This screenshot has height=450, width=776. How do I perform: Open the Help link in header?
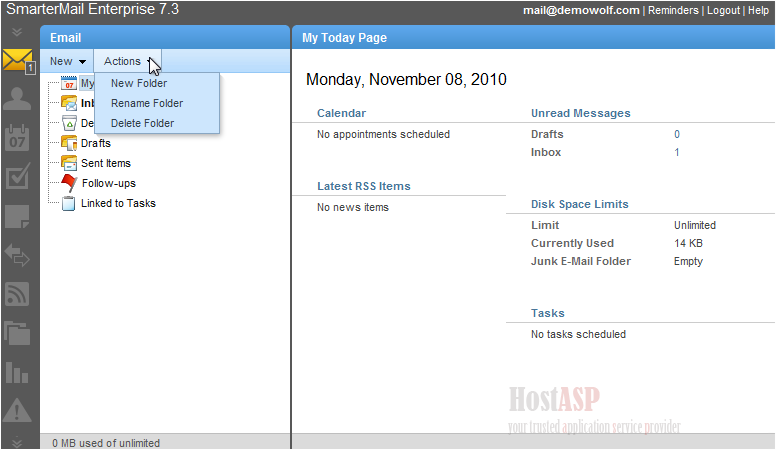[758, 10]
